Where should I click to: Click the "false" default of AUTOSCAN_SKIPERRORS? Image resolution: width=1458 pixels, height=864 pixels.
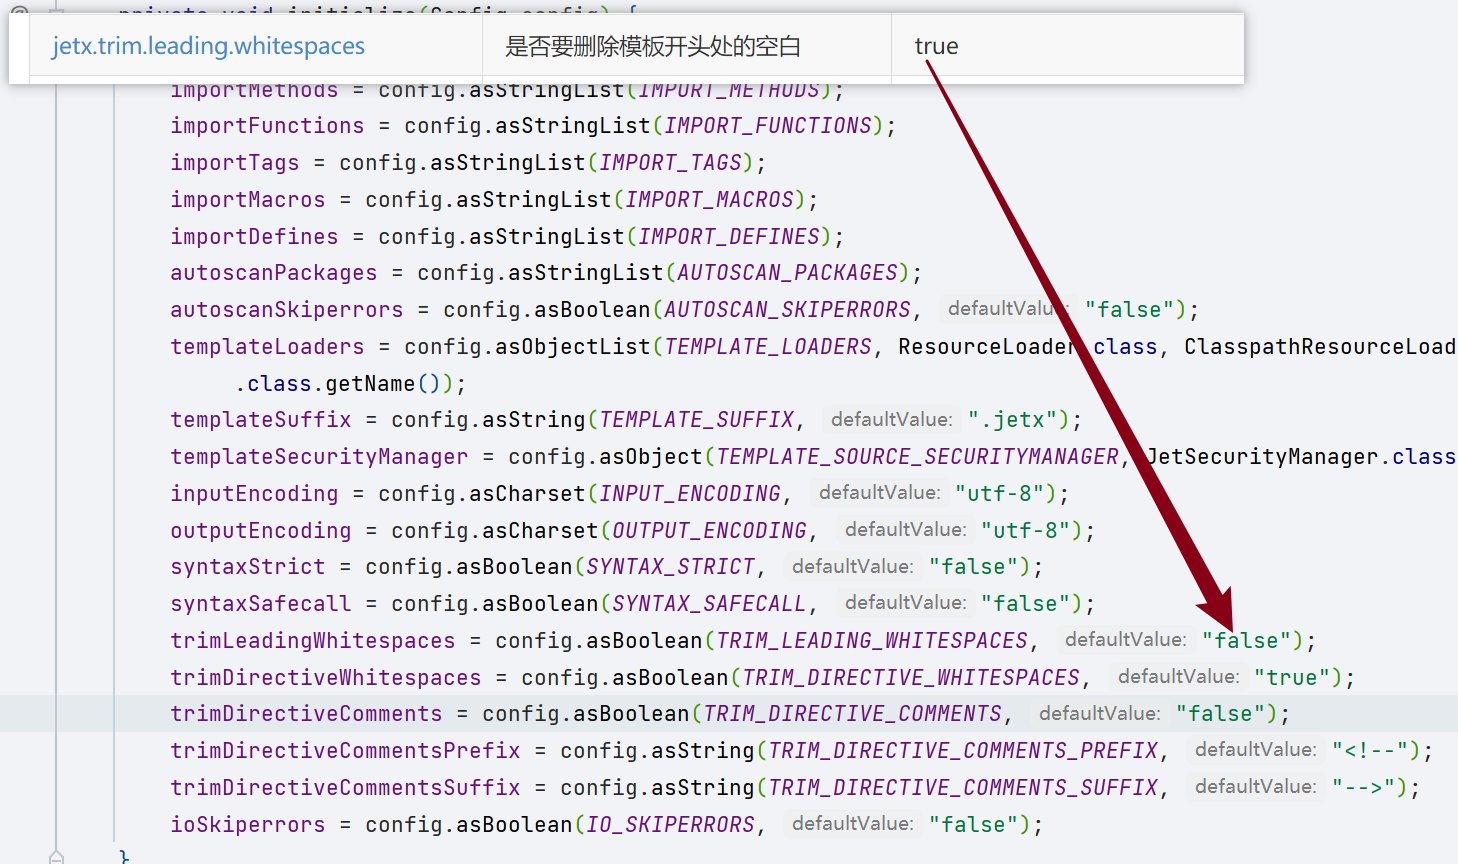1130,309
